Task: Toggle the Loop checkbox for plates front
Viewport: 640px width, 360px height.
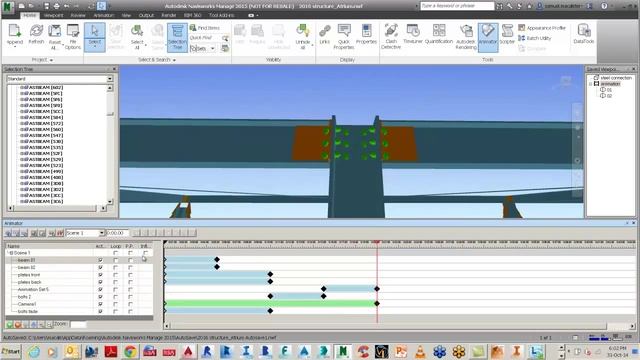Action: click(116, 275)
